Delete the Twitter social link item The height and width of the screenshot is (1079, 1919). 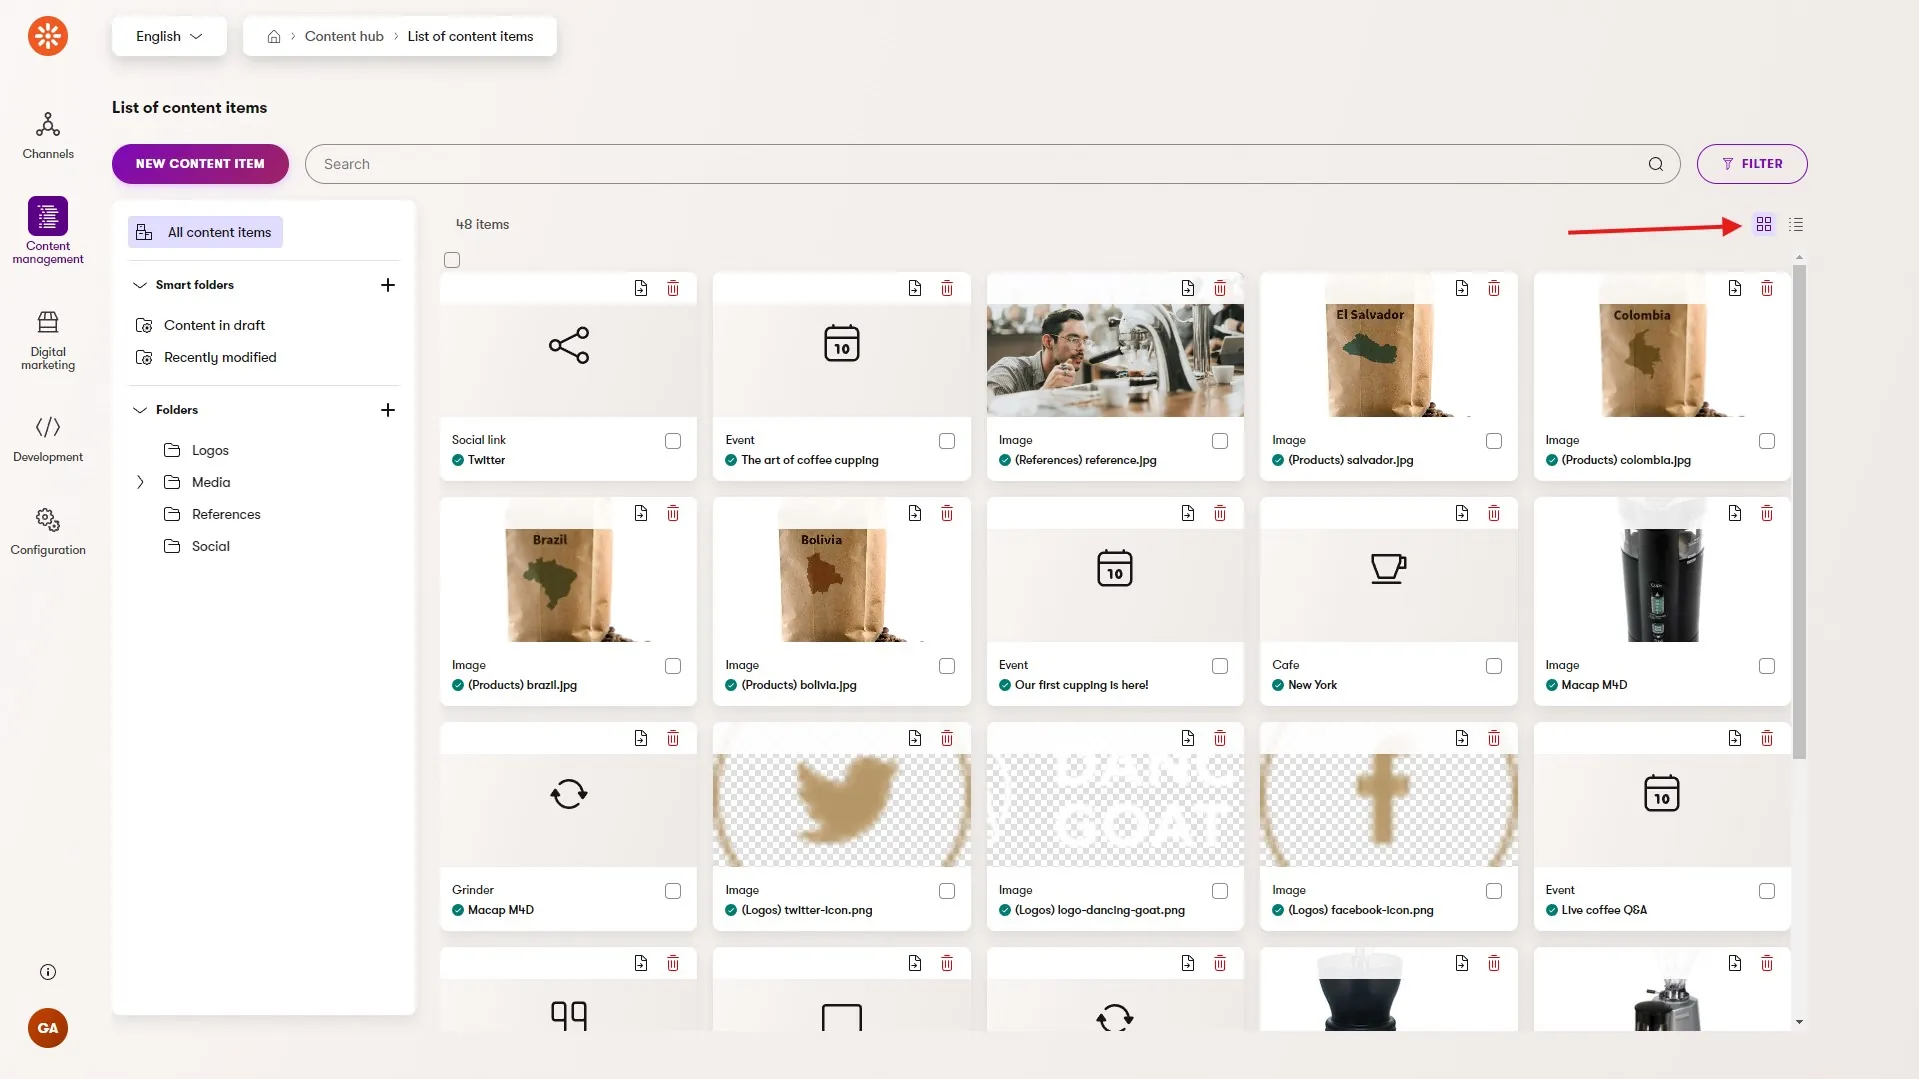(x=673, y=288)
